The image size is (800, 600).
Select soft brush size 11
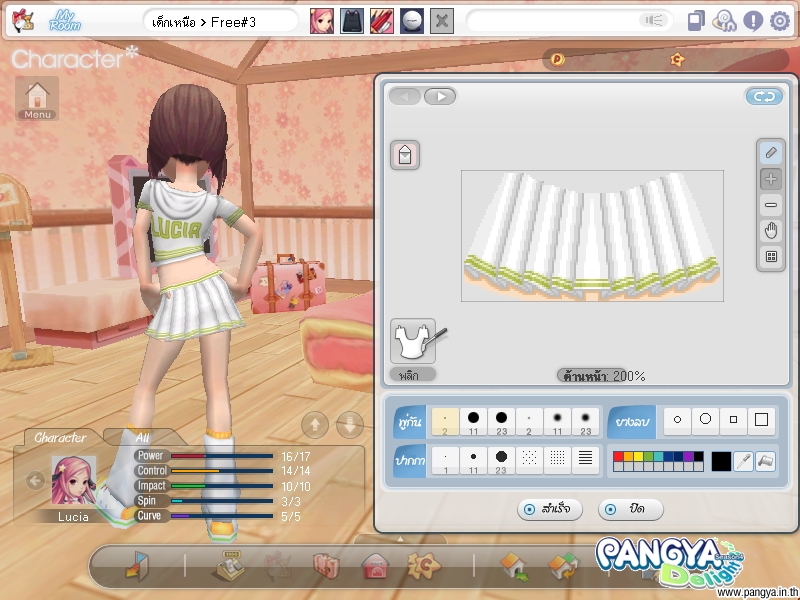(557, 422)
